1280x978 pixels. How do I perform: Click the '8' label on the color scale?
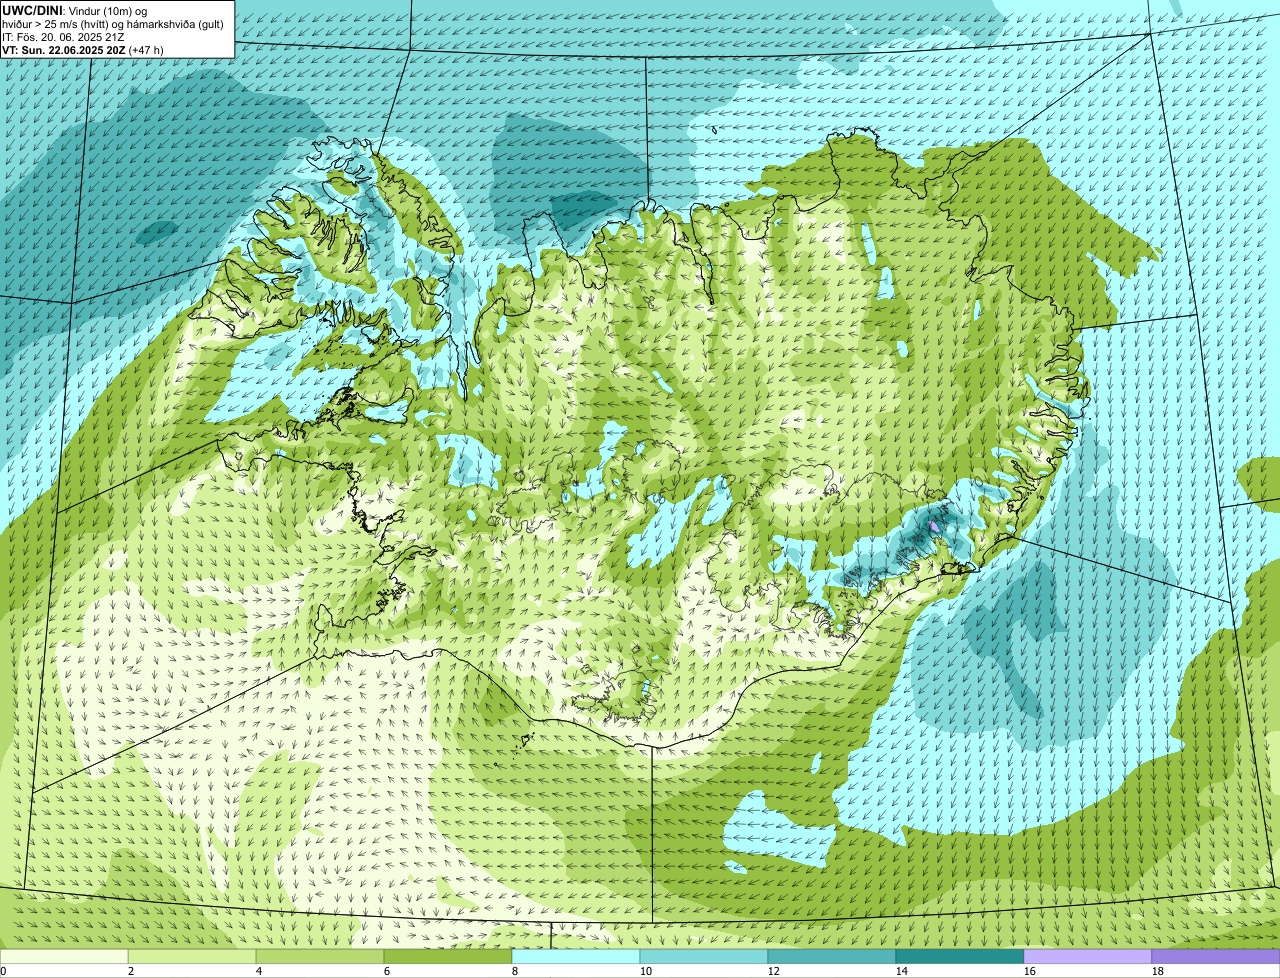(515, 971)
